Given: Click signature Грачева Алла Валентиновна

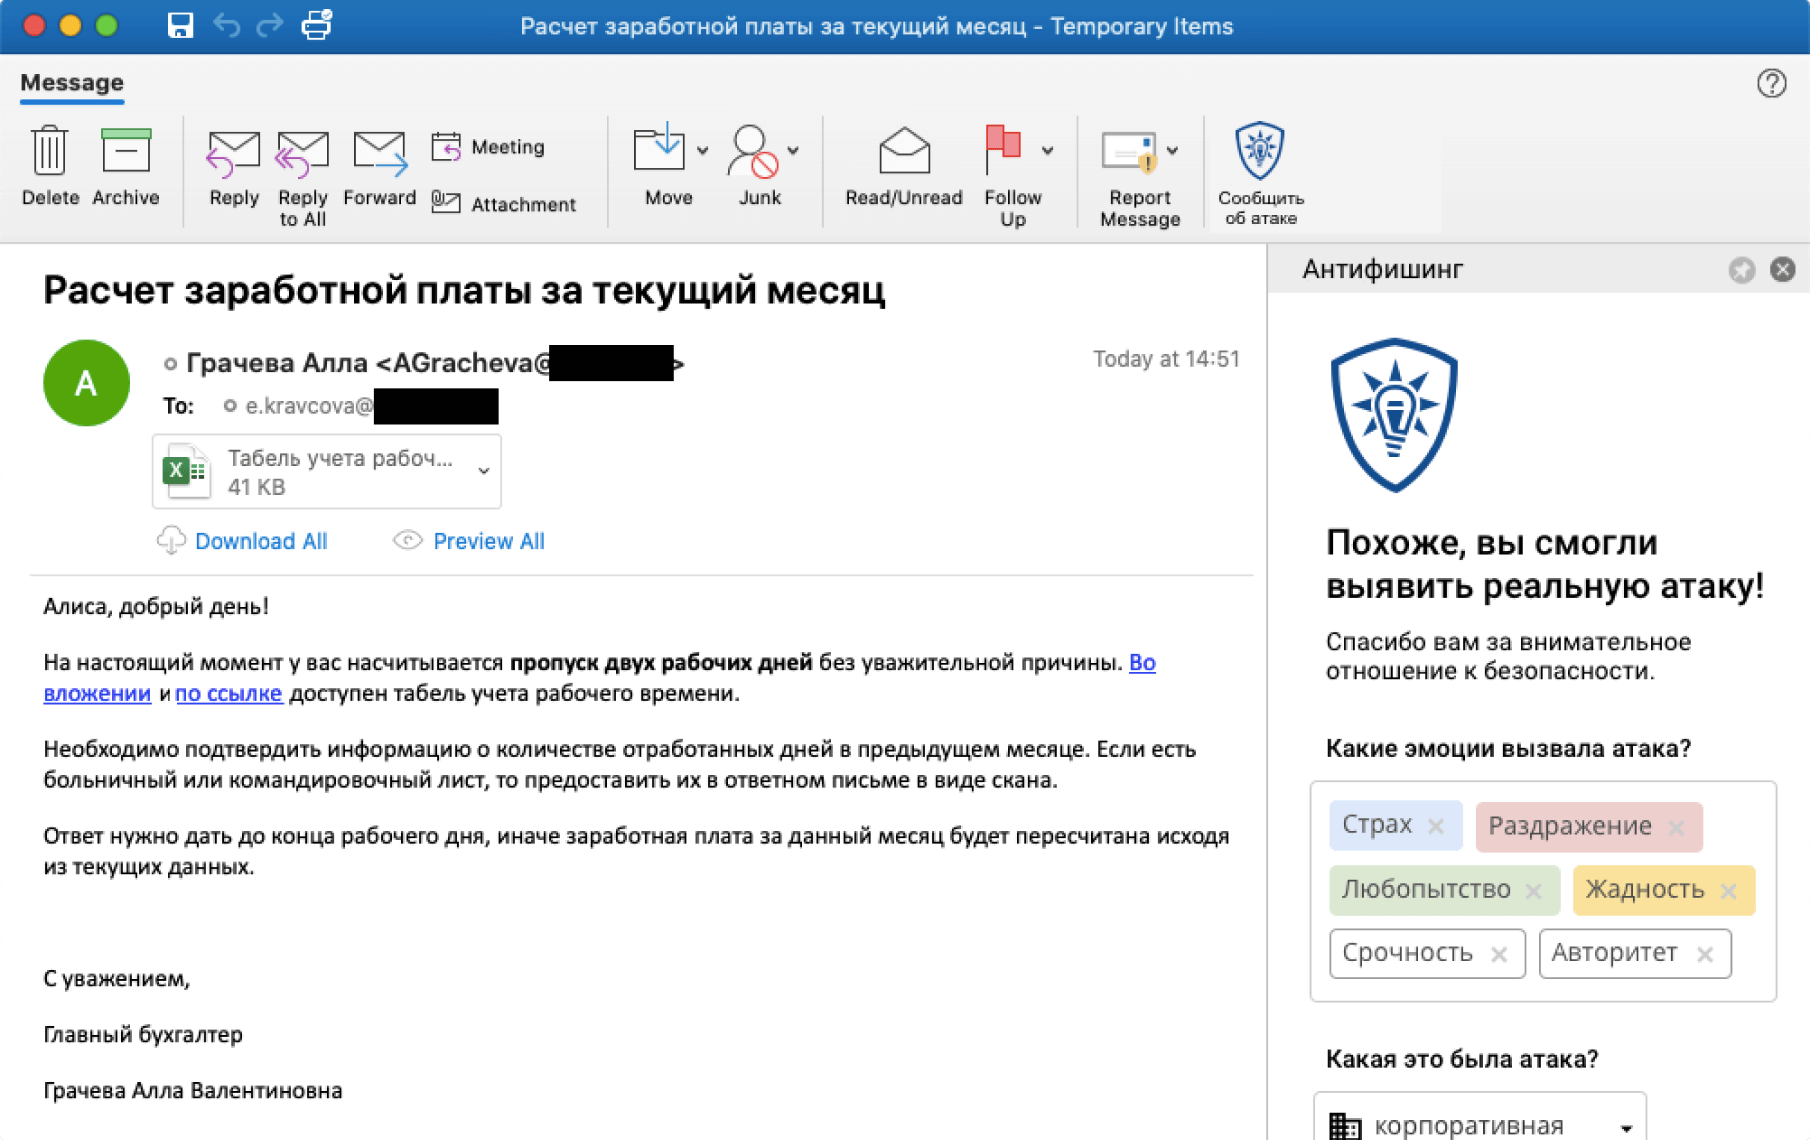Looking at the screenshot, I should (x=193, y=1091).
